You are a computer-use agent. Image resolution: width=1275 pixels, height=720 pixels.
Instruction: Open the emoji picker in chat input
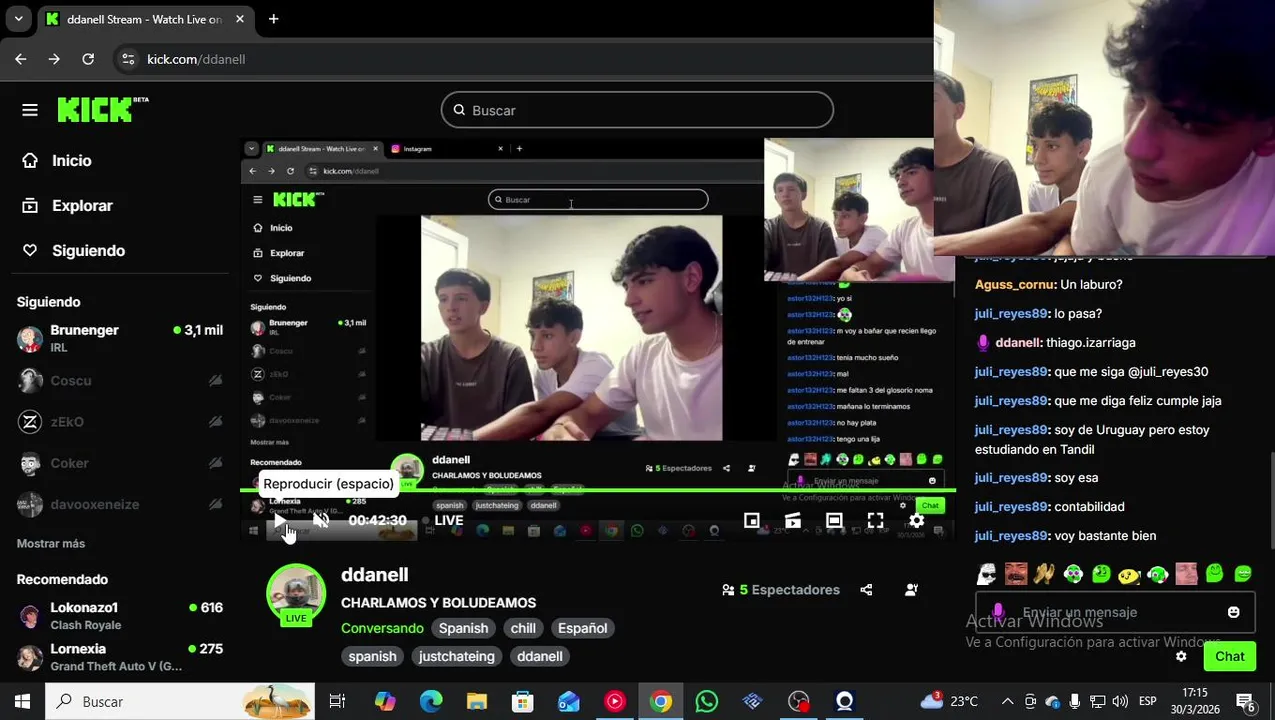click(x=1233, y=612)
